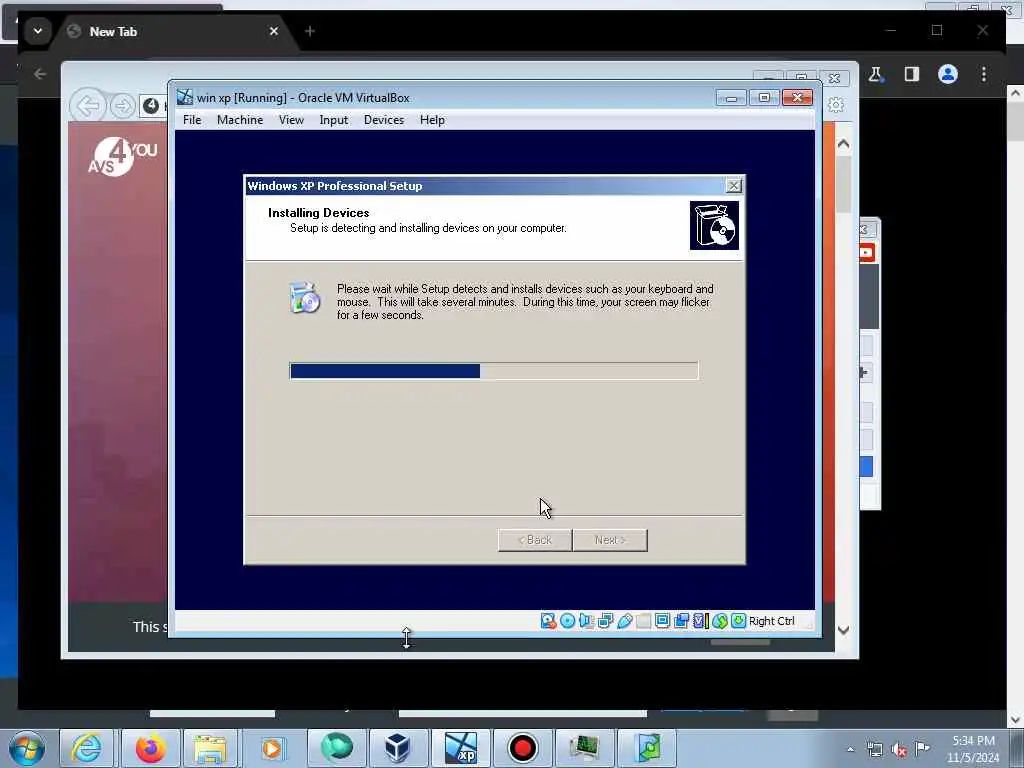Toggle the Chrome side panel icon
The height and width of the screenshot is (768, 1024).
(912, 74)
